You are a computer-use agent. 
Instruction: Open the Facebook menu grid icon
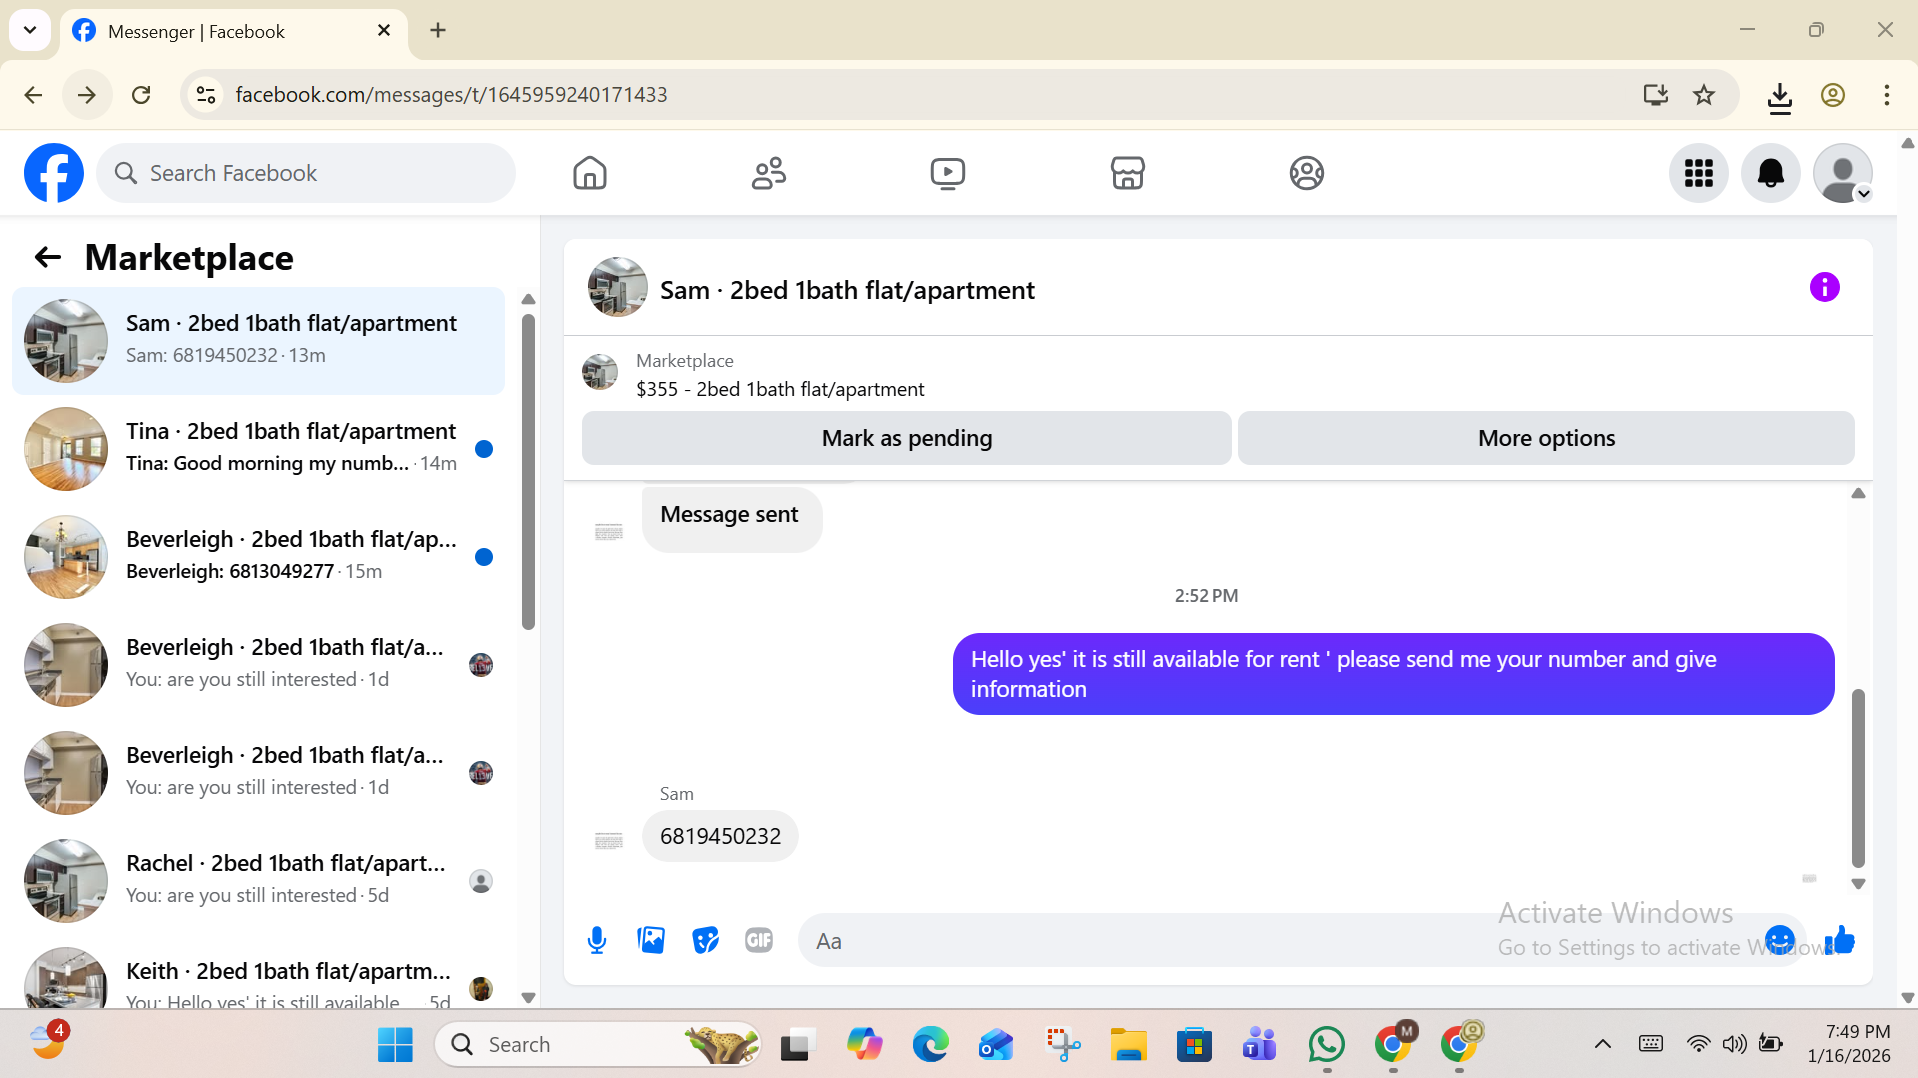click(1699, 173)
